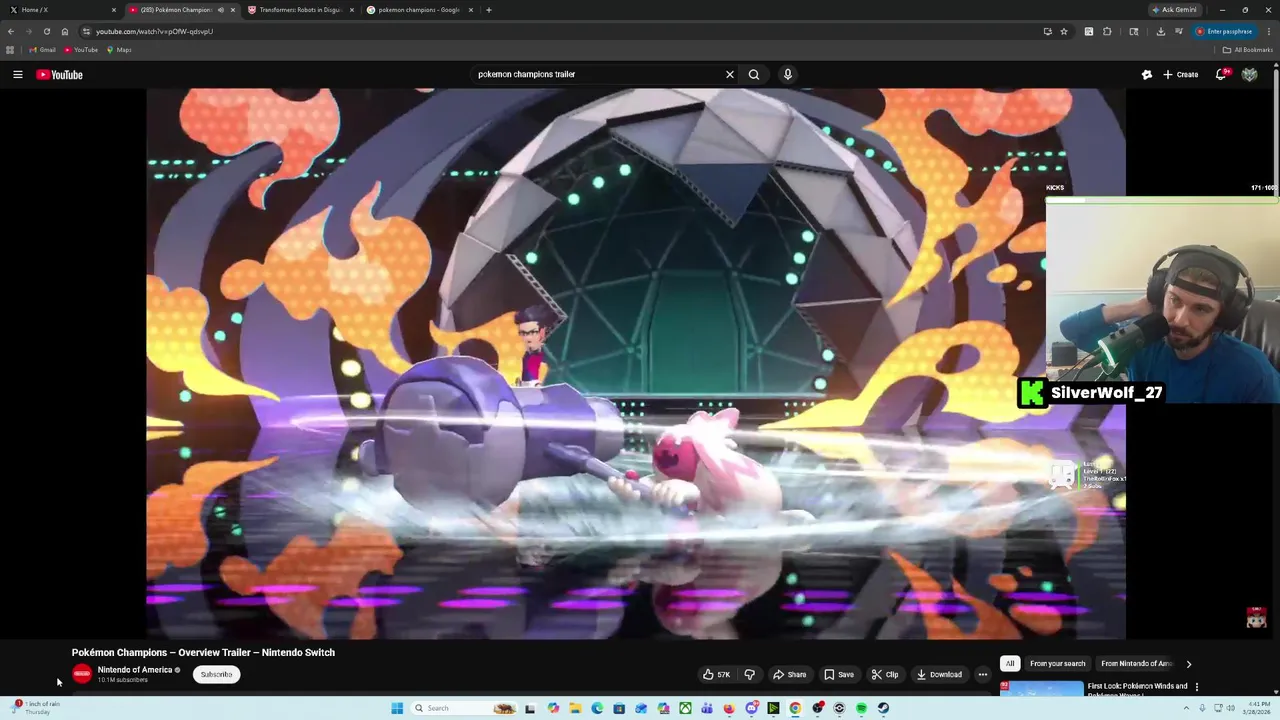This screenshot has width=1280, height=720.
Task: Clear the YouTube search query with X
Action: click(x=730, y=74)
